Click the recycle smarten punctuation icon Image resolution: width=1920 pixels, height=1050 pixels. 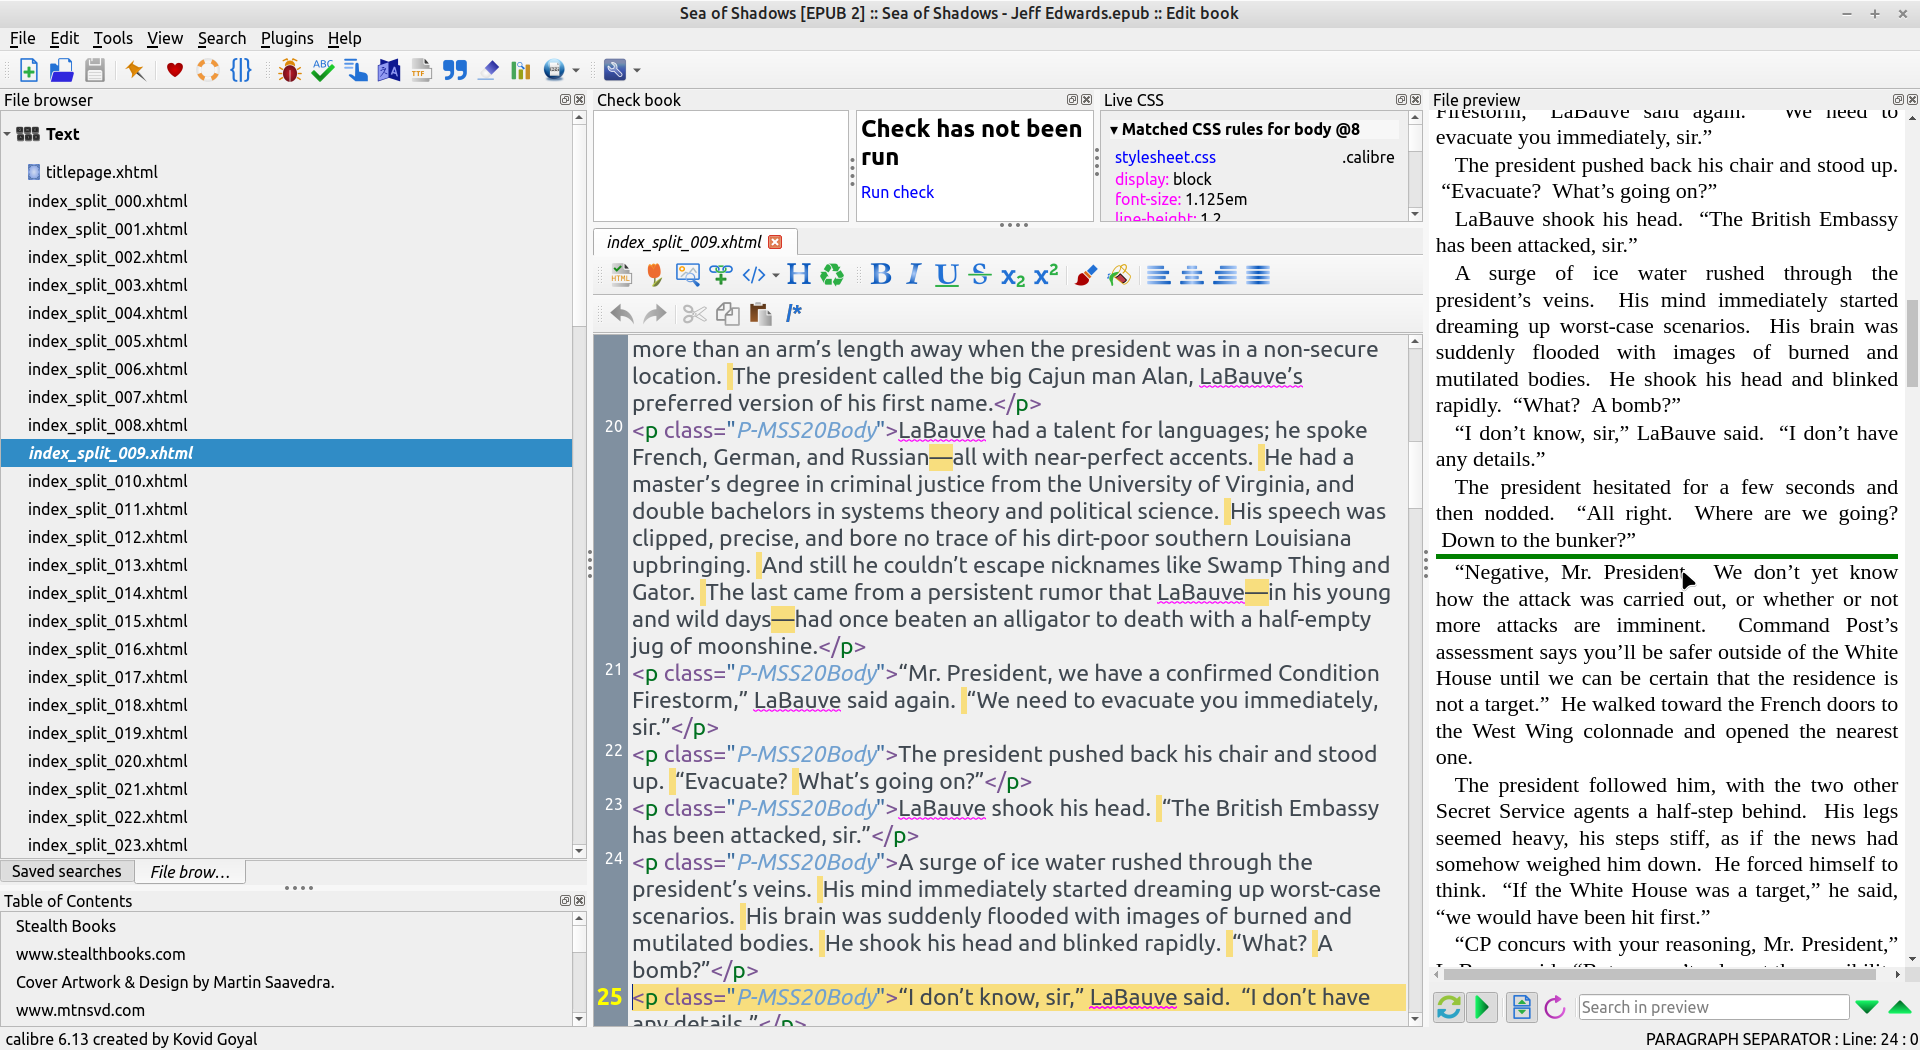pos(832,275)
